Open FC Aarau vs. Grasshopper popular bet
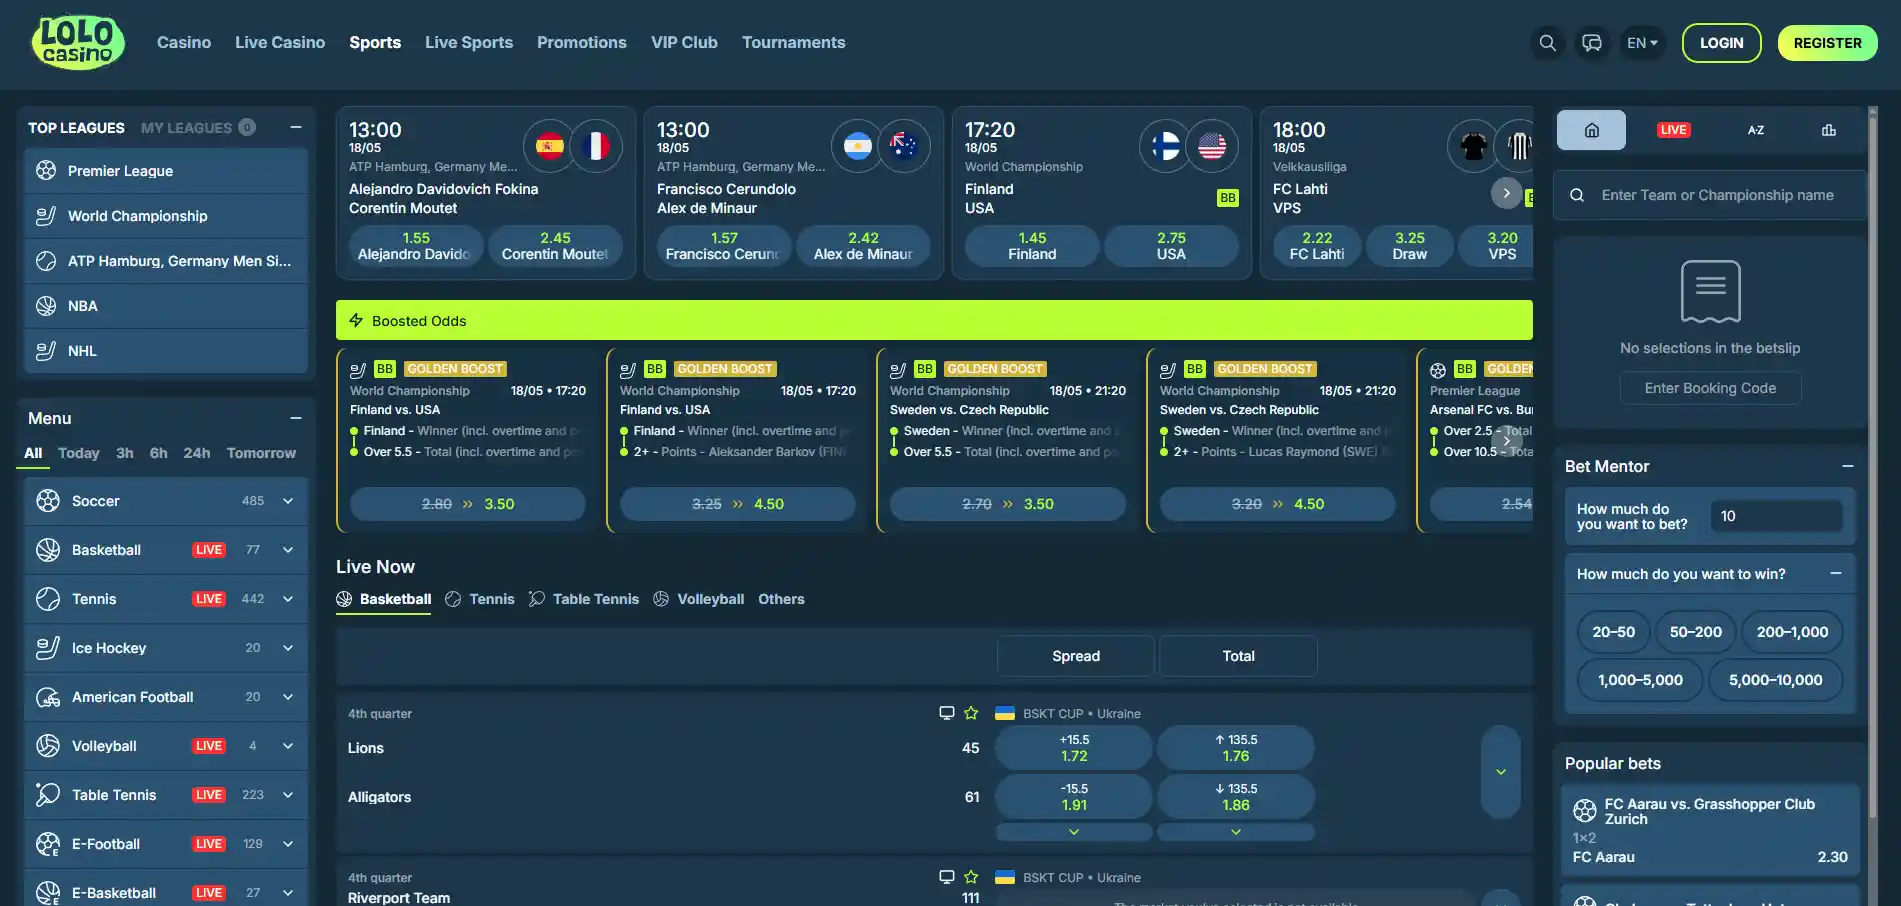Screen dimensions: 1901x906 [x=1710, y=830]
